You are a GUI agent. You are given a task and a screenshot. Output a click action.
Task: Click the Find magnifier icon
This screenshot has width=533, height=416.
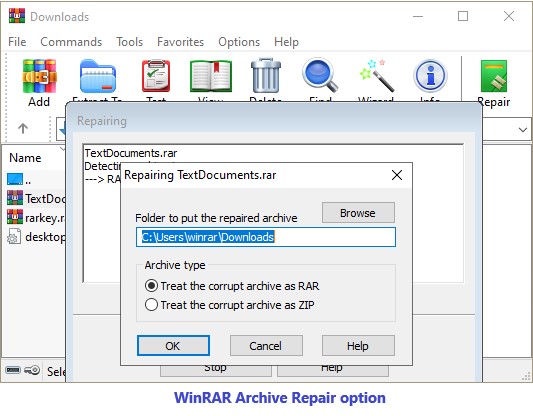click(x=320, y=75)
